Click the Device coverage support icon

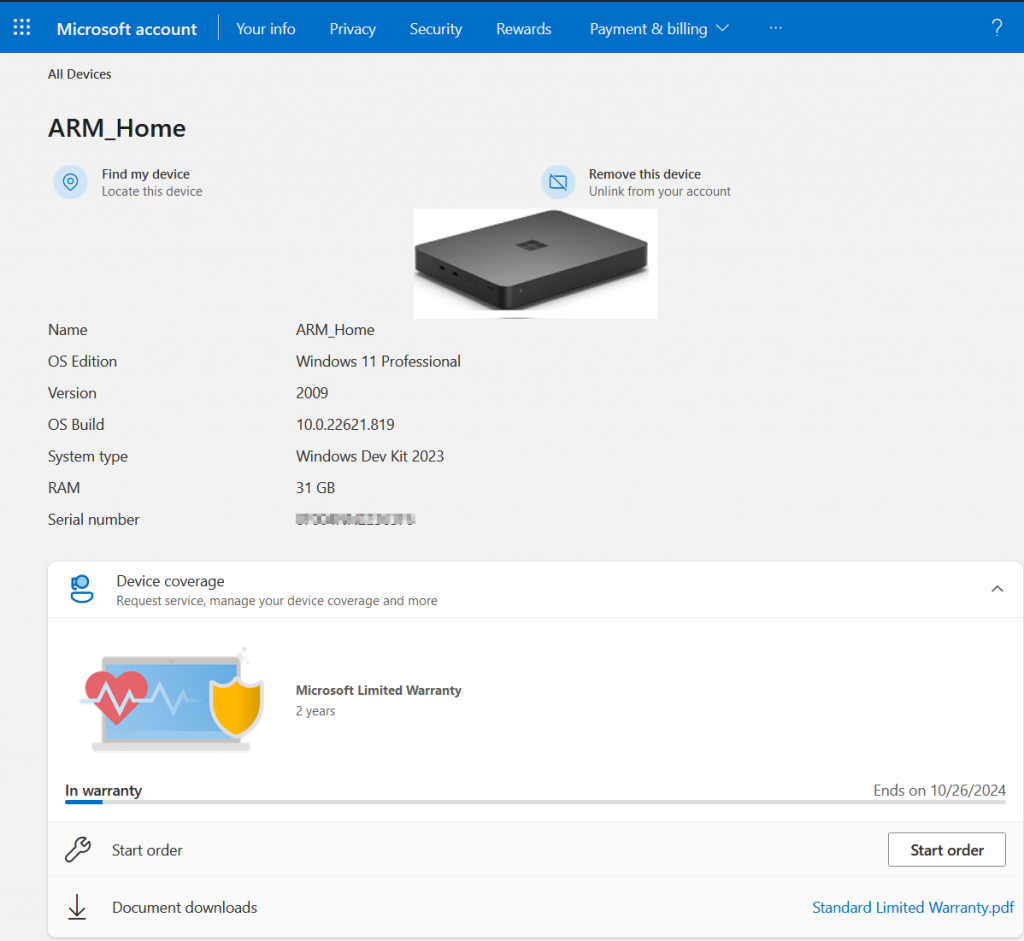tap(81, 589)
